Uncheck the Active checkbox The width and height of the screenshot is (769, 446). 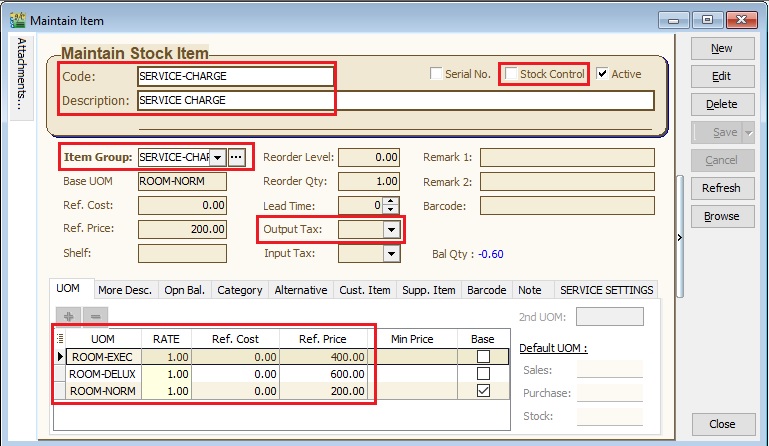(602, 74)
